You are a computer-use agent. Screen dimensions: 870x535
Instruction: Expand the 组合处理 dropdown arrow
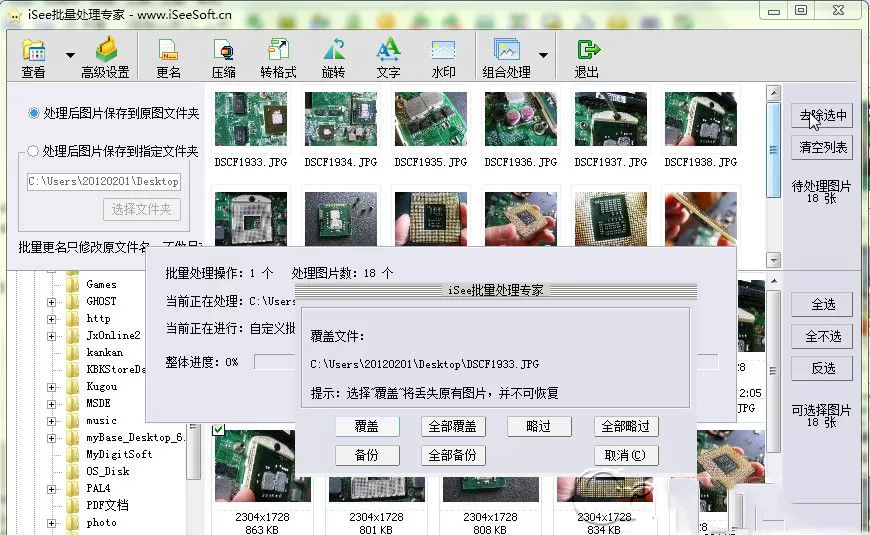tap(544, 55)
